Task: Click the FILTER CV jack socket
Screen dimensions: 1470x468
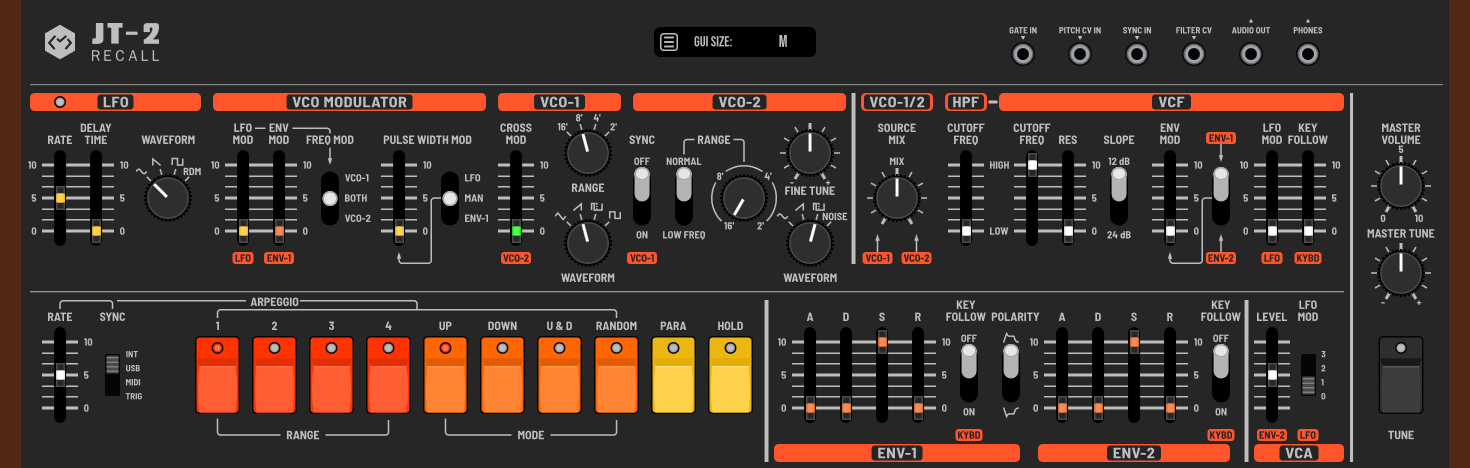Action: 1193,54
